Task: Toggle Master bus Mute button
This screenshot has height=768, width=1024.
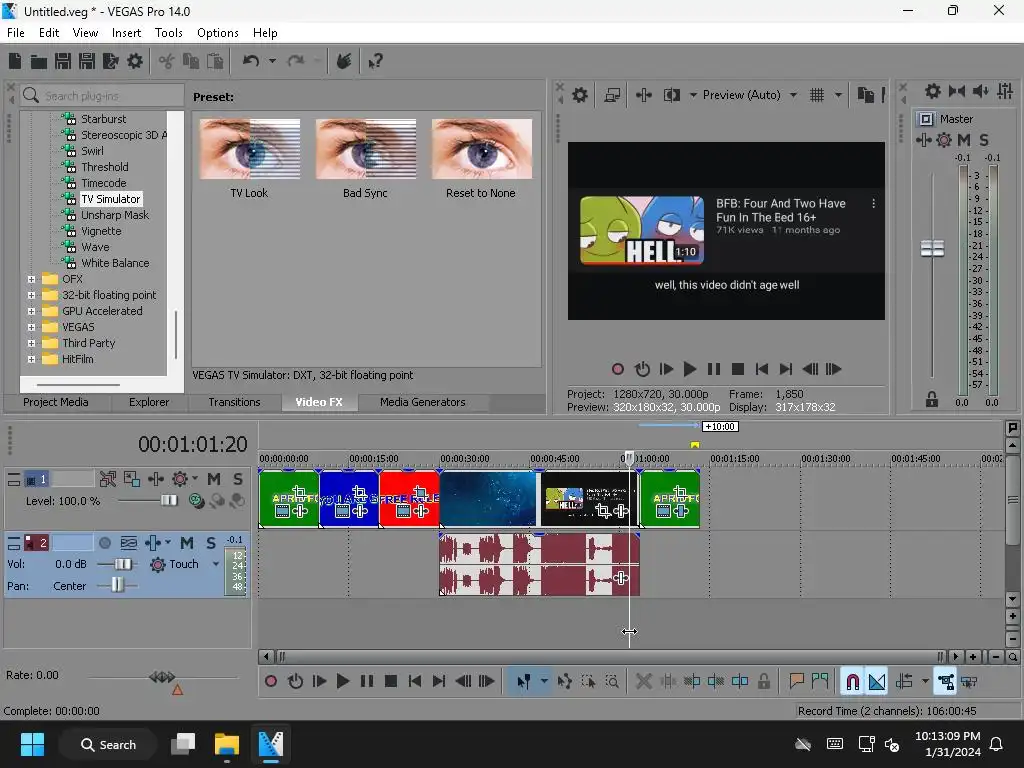Action: click(x=964, y=140)
